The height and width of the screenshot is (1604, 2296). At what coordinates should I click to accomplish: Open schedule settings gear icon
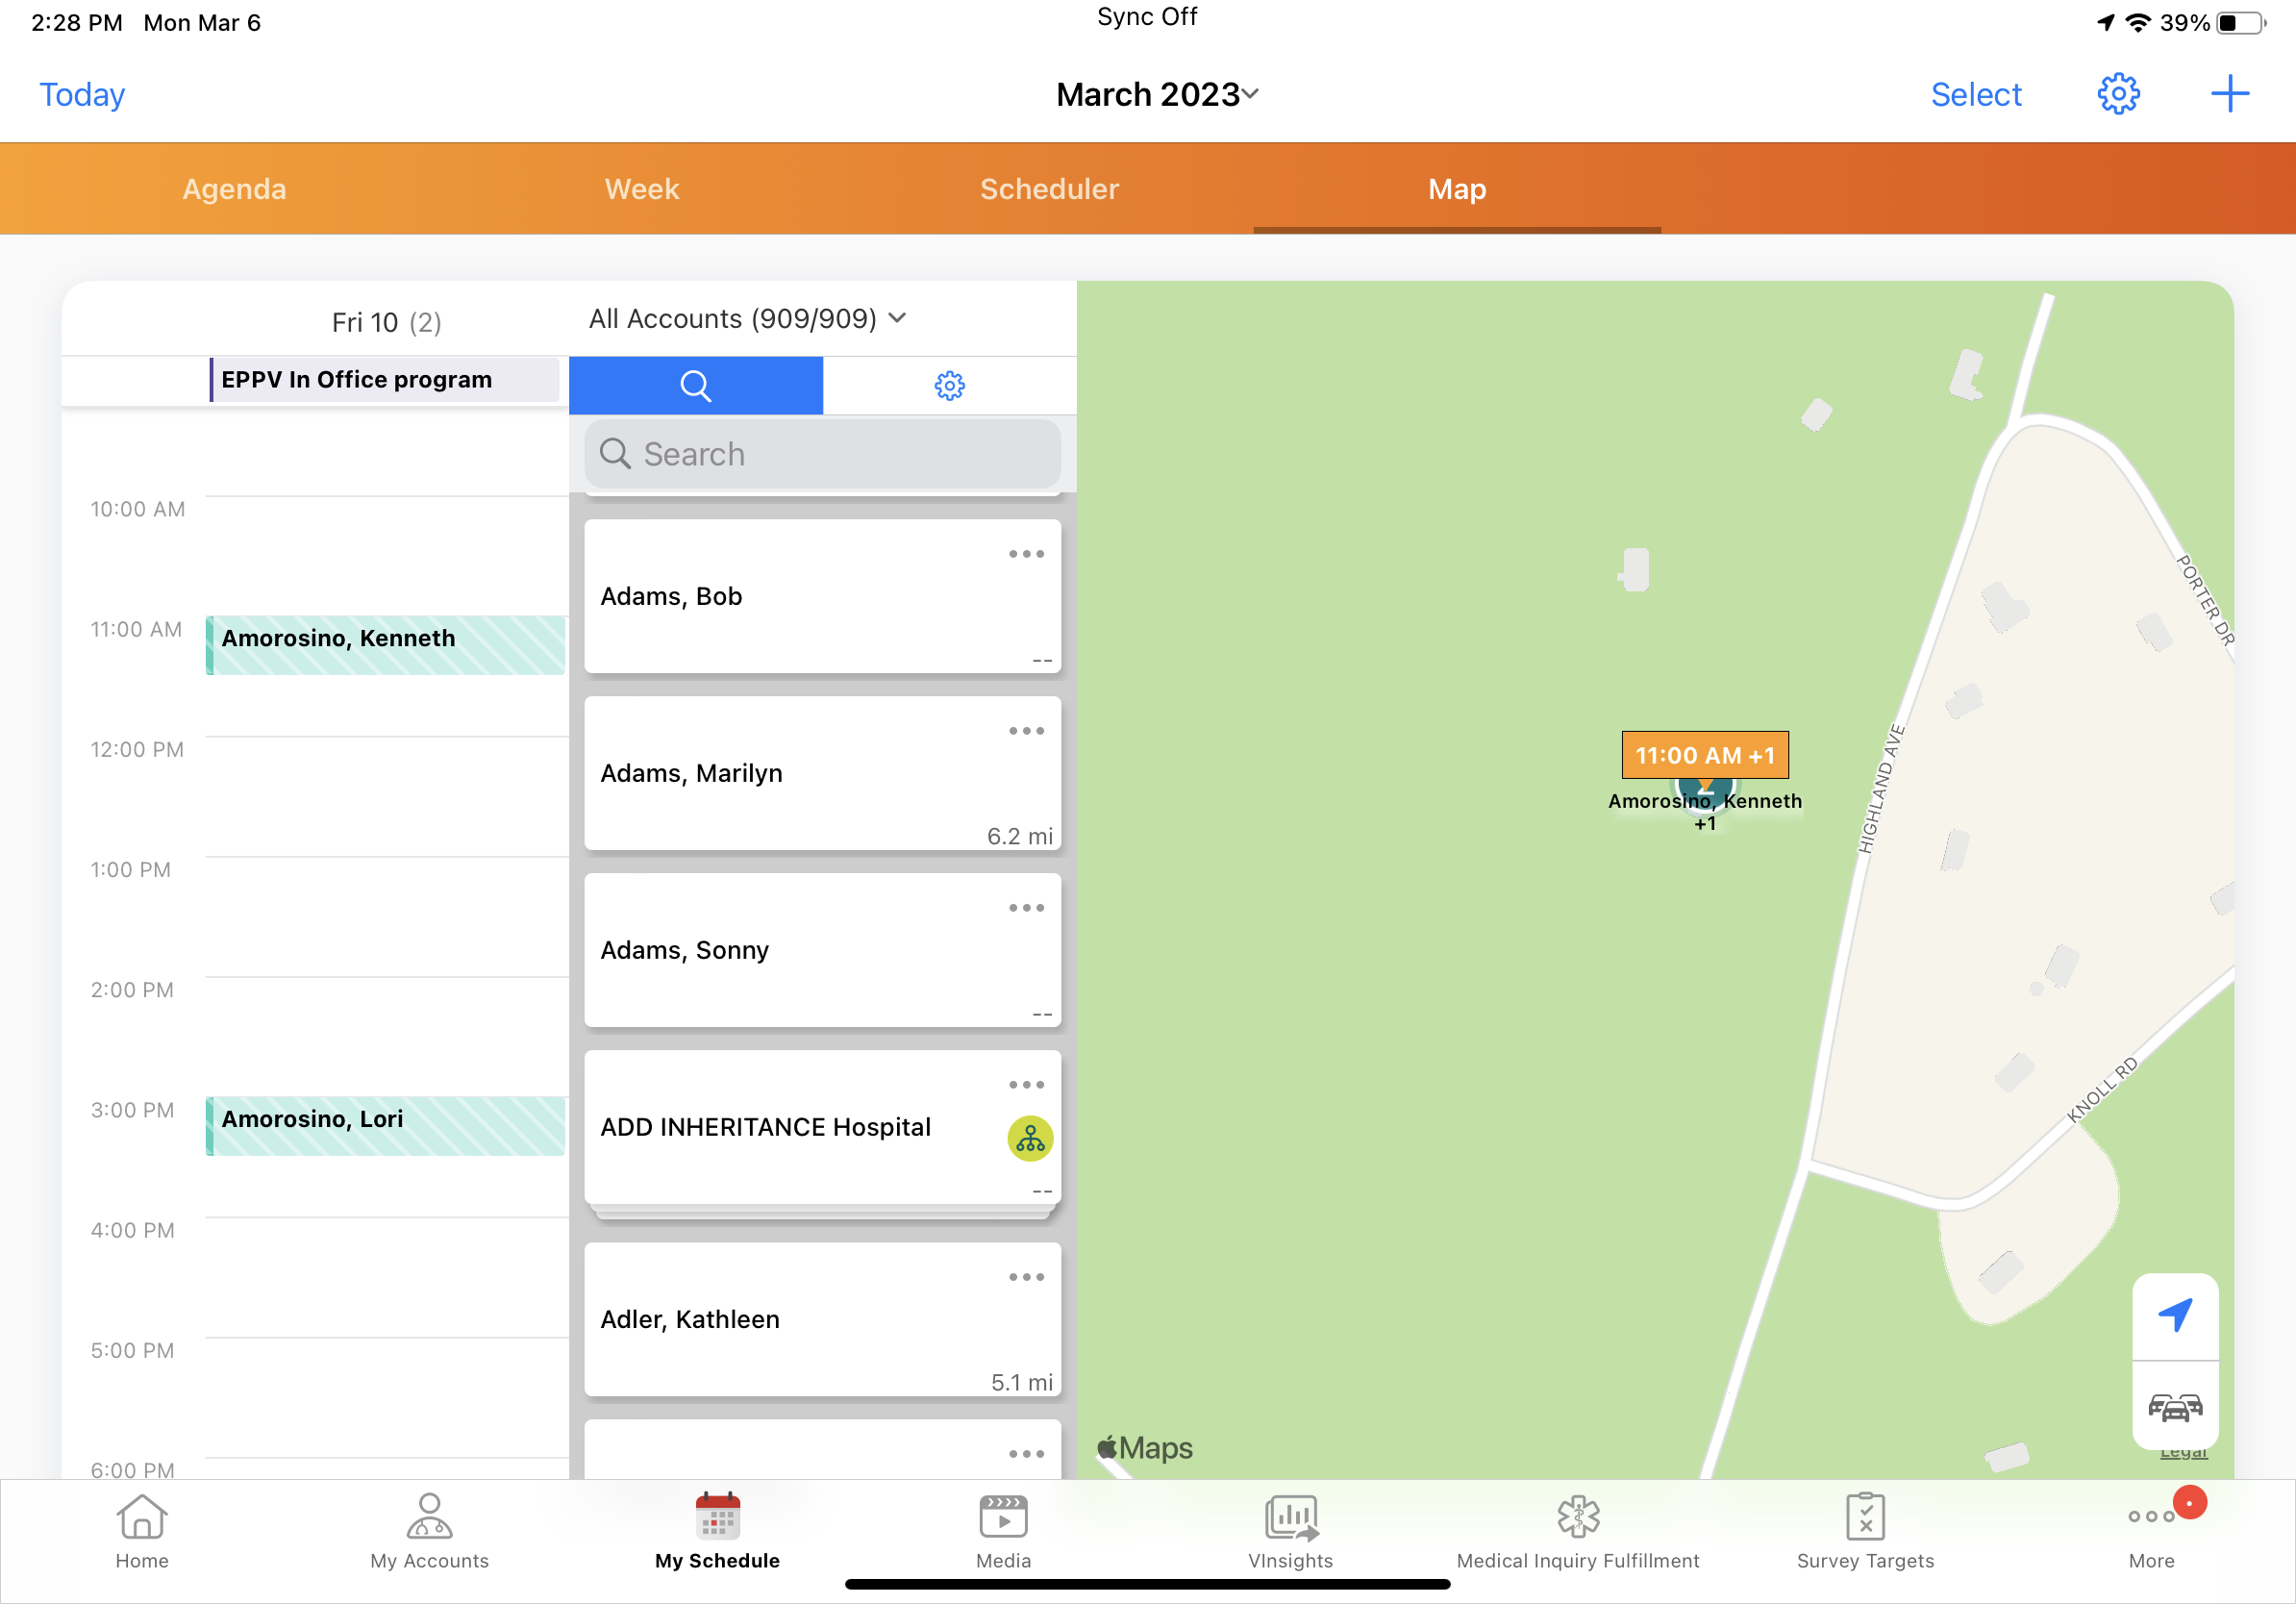pyautogui.click(x=2117, y=94)
